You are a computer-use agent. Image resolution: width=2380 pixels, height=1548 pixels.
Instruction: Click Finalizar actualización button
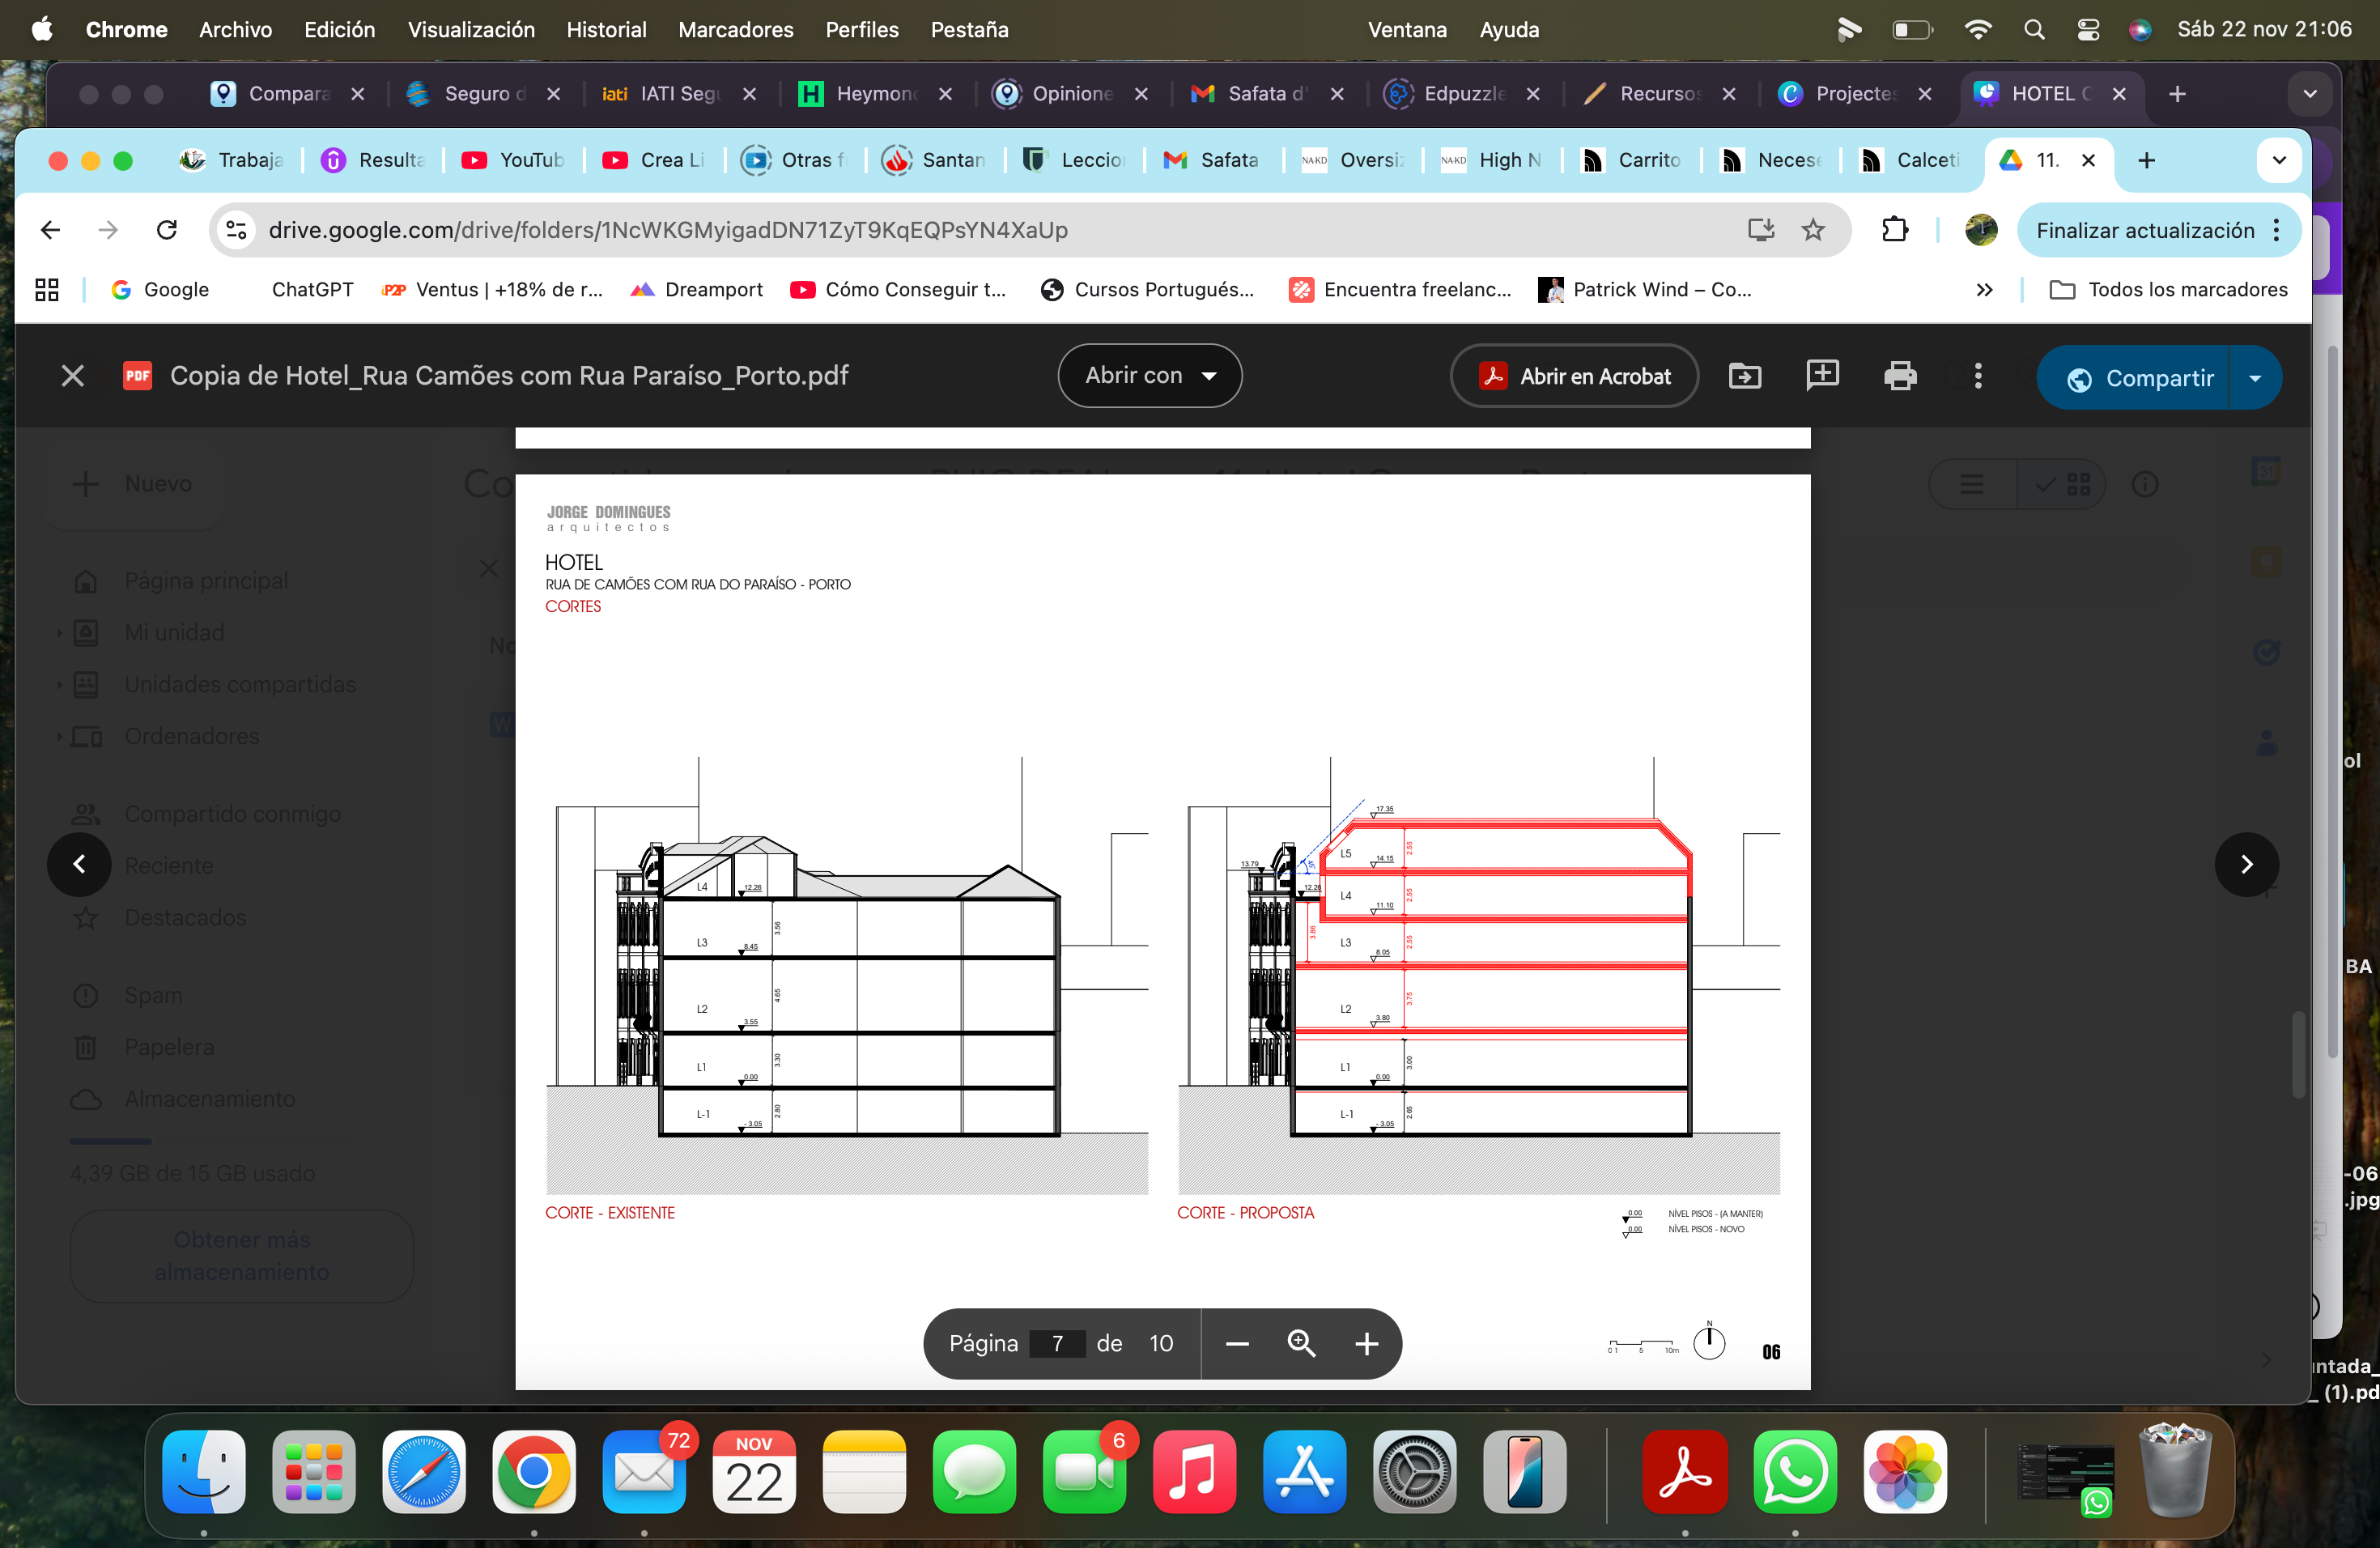coord(2145,230)
